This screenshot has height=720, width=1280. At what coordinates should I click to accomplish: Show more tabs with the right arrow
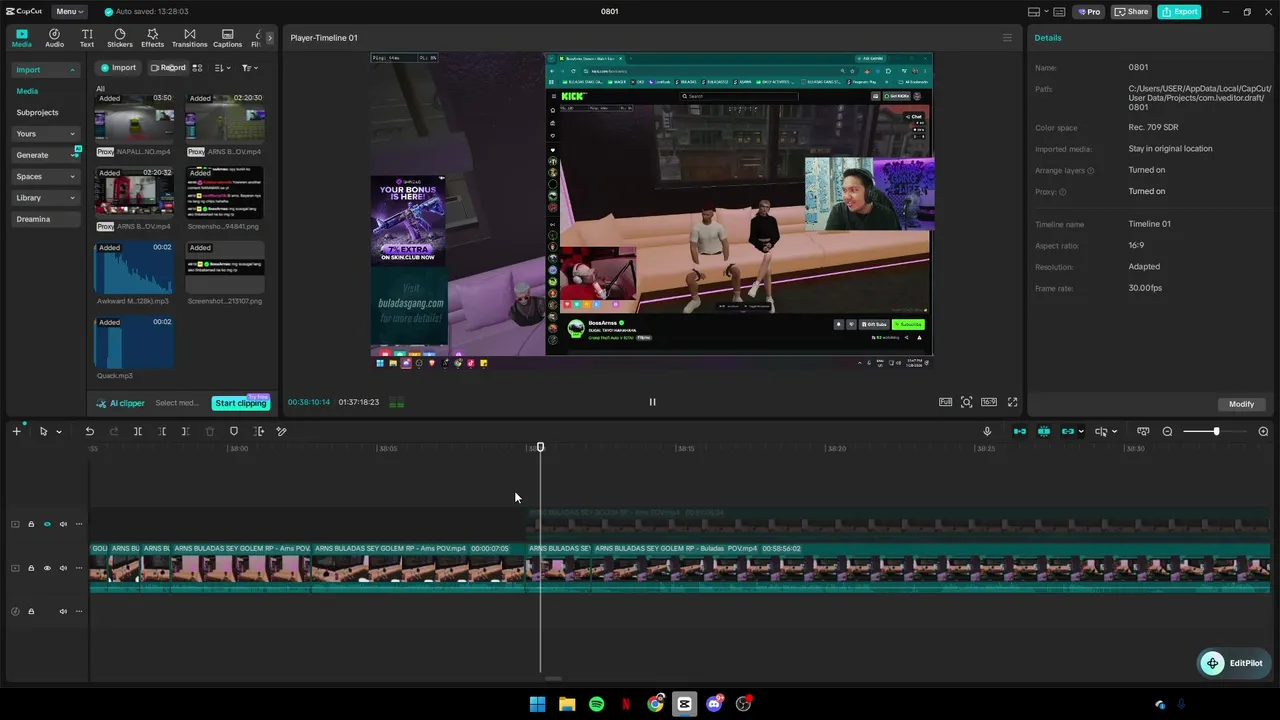(269, 38)
